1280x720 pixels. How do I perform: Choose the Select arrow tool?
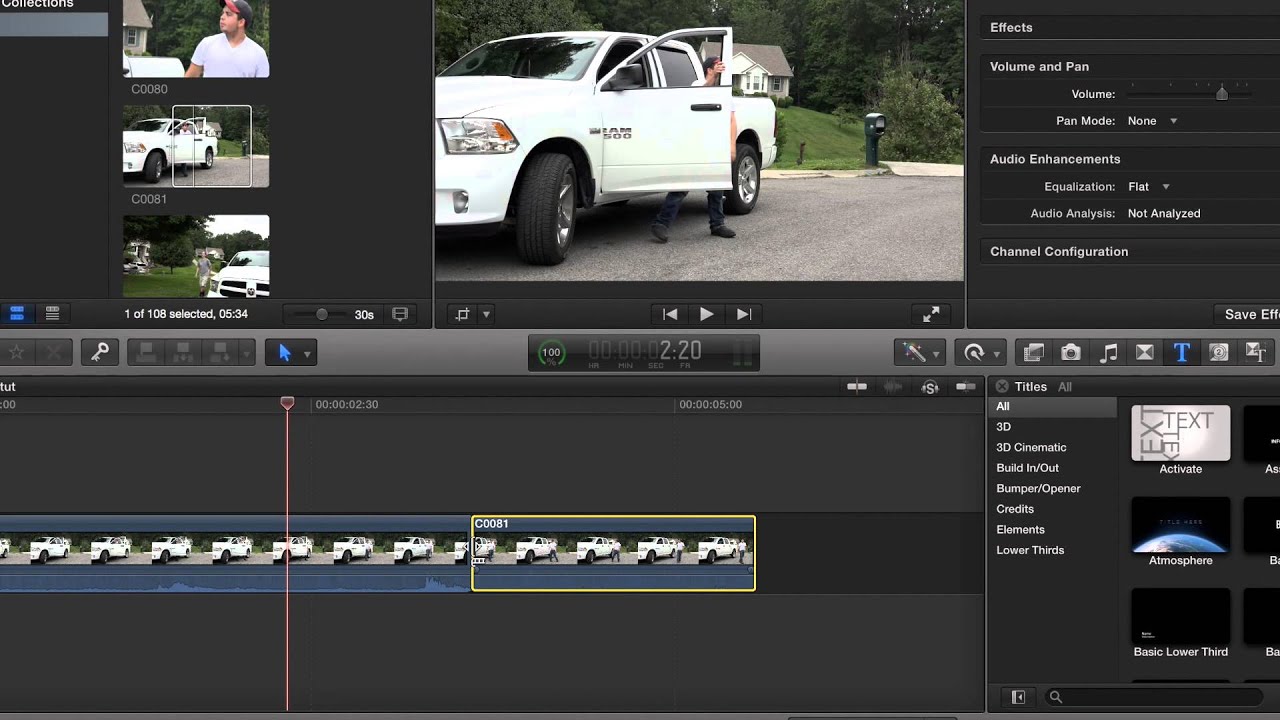[285, 352]
